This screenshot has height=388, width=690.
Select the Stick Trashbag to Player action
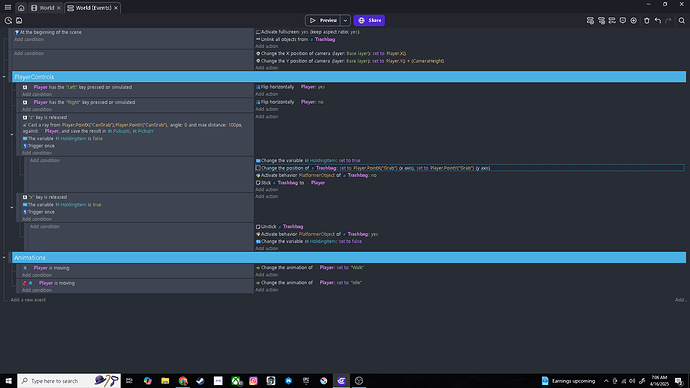[290, 183]
